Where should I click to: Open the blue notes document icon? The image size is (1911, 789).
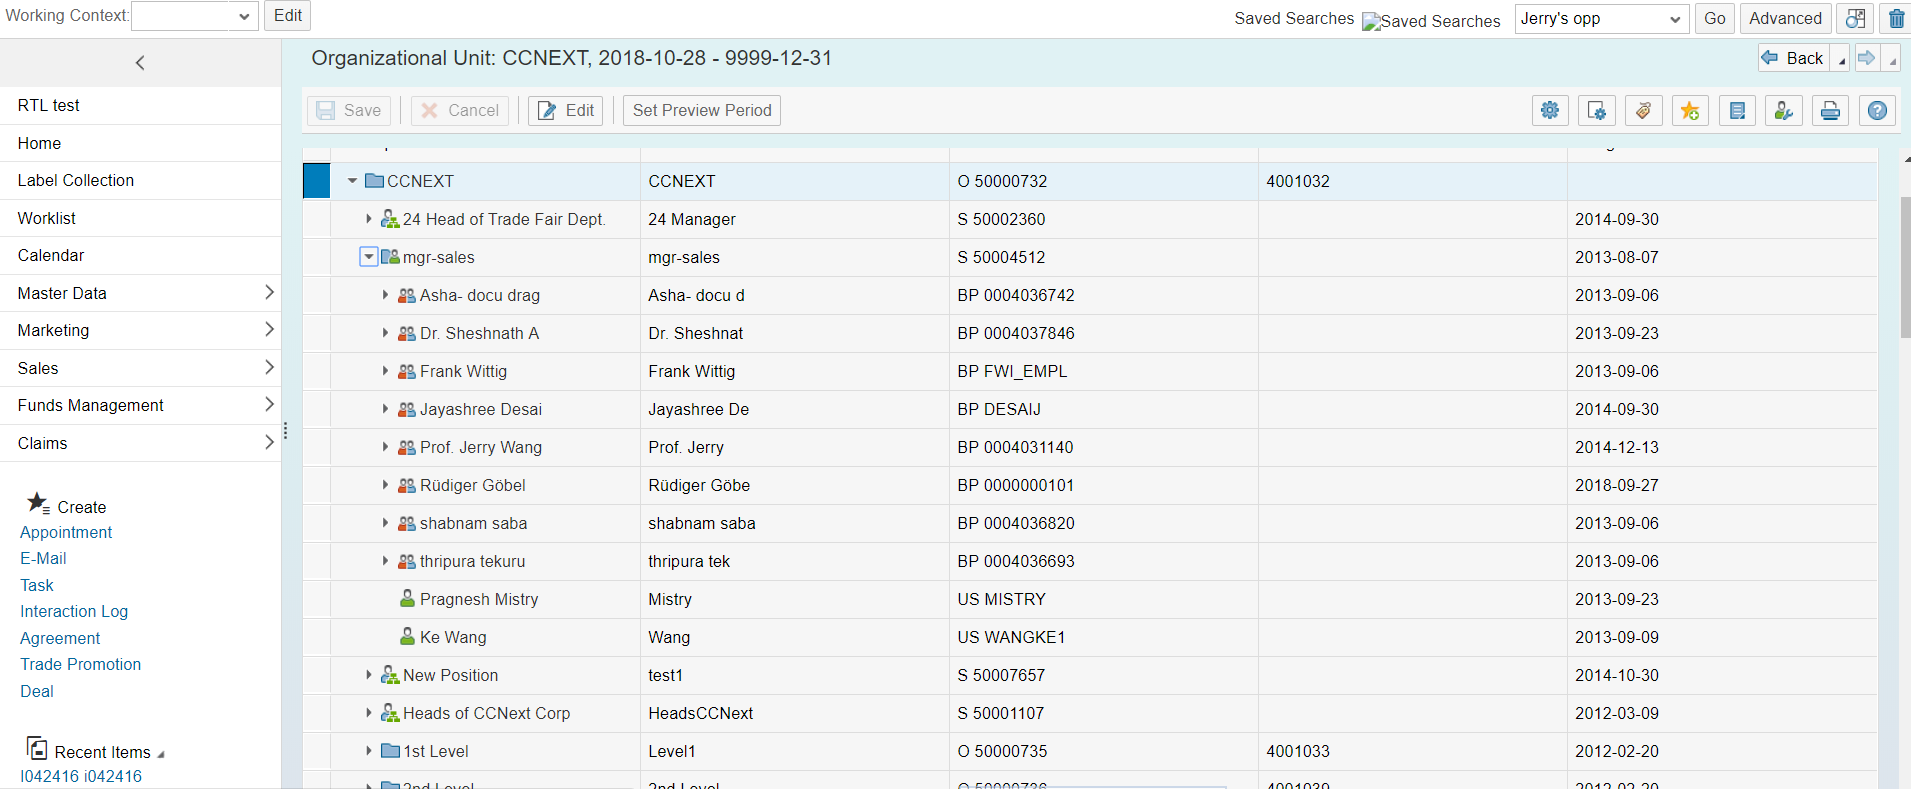tap(1737, 110)
